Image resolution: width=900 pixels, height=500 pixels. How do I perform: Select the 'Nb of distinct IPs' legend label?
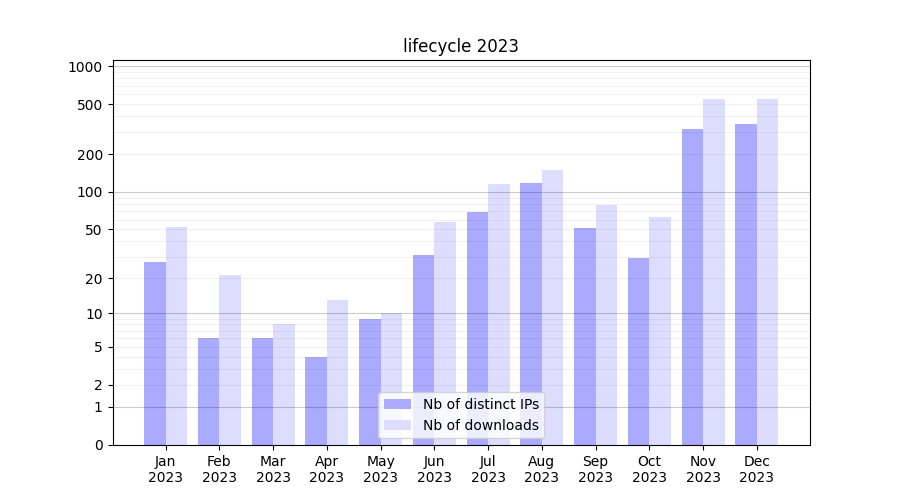pyautogui.click(x=480, y=404)
